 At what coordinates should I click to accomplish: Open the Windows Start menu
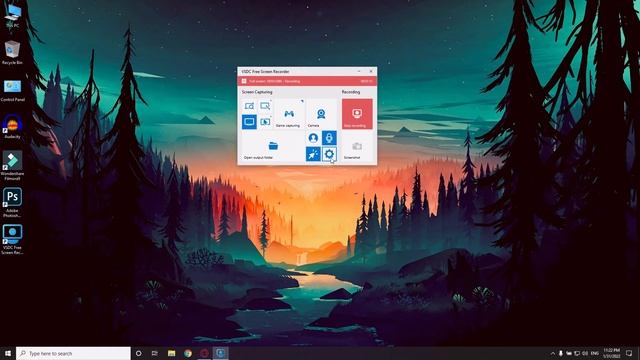8,353
